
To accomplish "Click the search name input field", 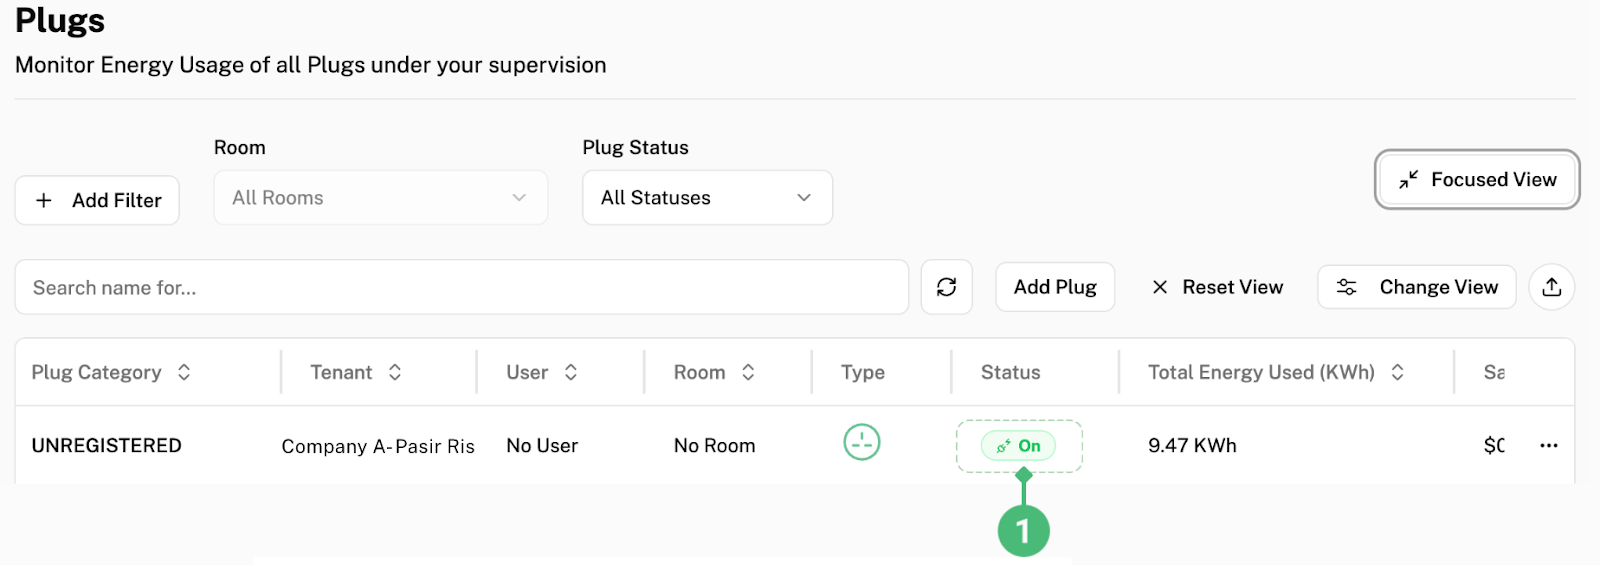I will [x=460, y=288].
